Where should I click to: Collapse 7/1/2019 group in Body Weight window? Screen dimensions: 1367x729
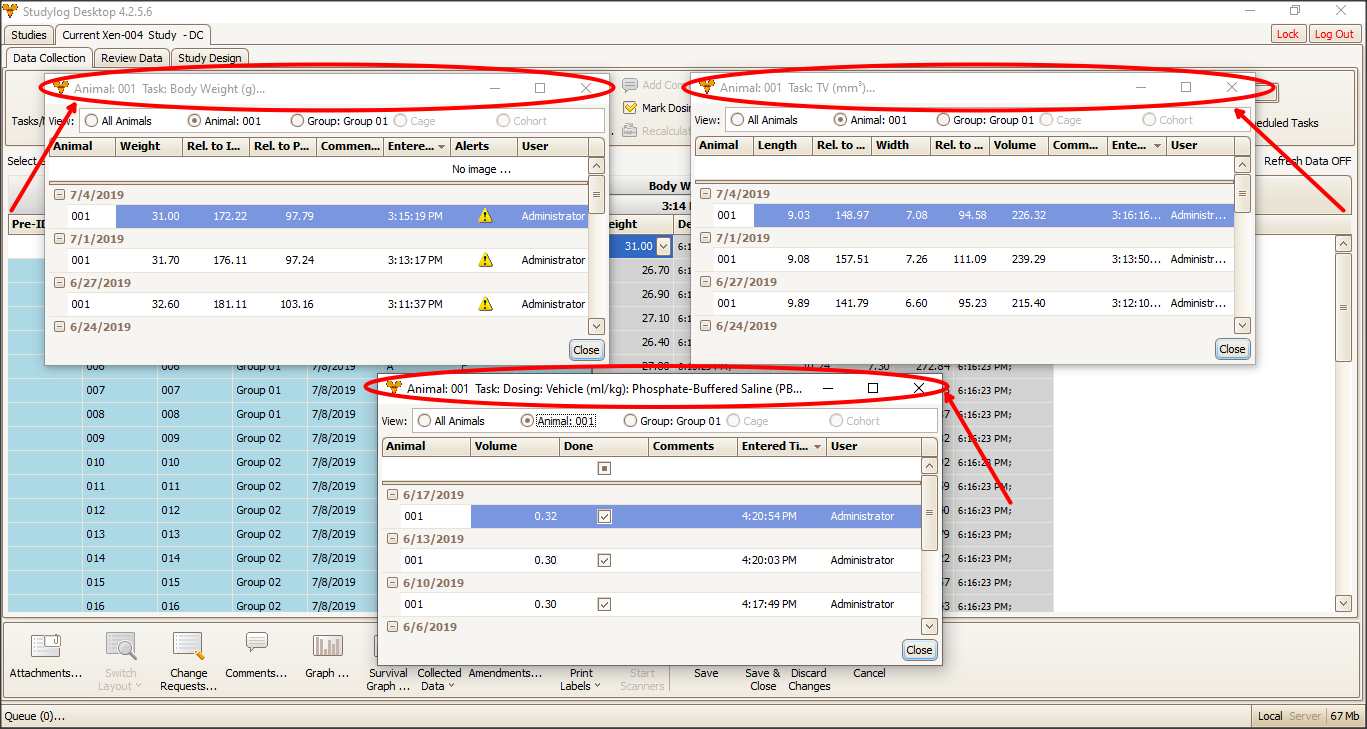[59, 239]
